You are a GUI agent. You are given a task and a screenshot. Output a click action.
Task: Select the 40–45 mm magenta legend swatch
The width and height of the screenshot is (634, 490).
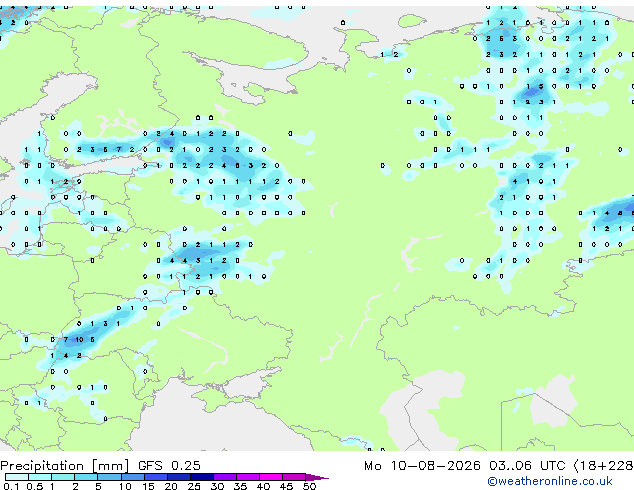[x=271, y=477]
